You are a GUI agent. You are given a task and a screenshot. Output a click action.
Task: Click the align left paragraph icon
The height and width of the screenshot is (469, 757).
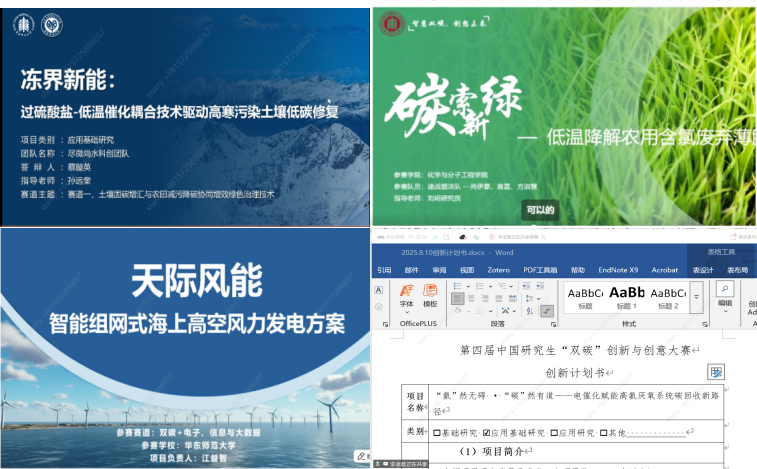pos(456,298)
